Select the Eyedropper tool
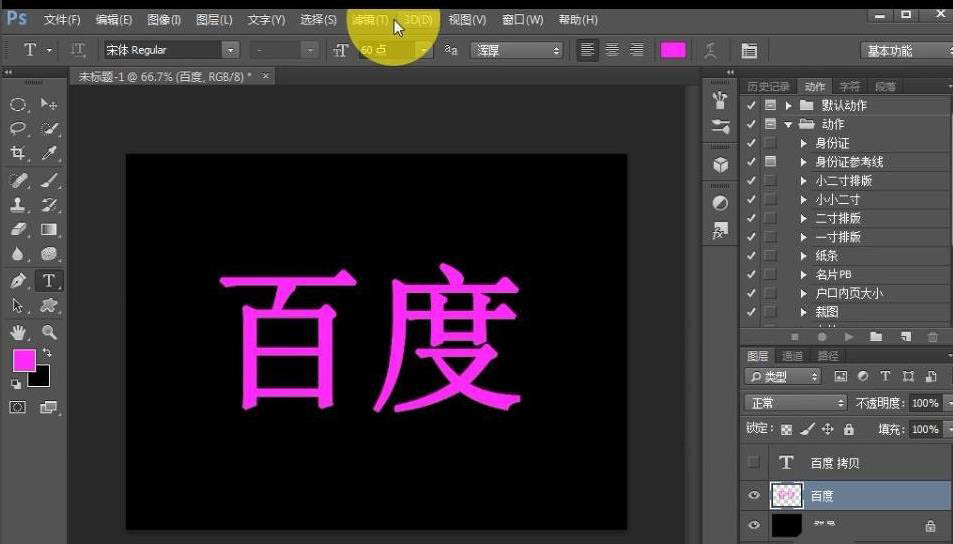 coord(49,153)
